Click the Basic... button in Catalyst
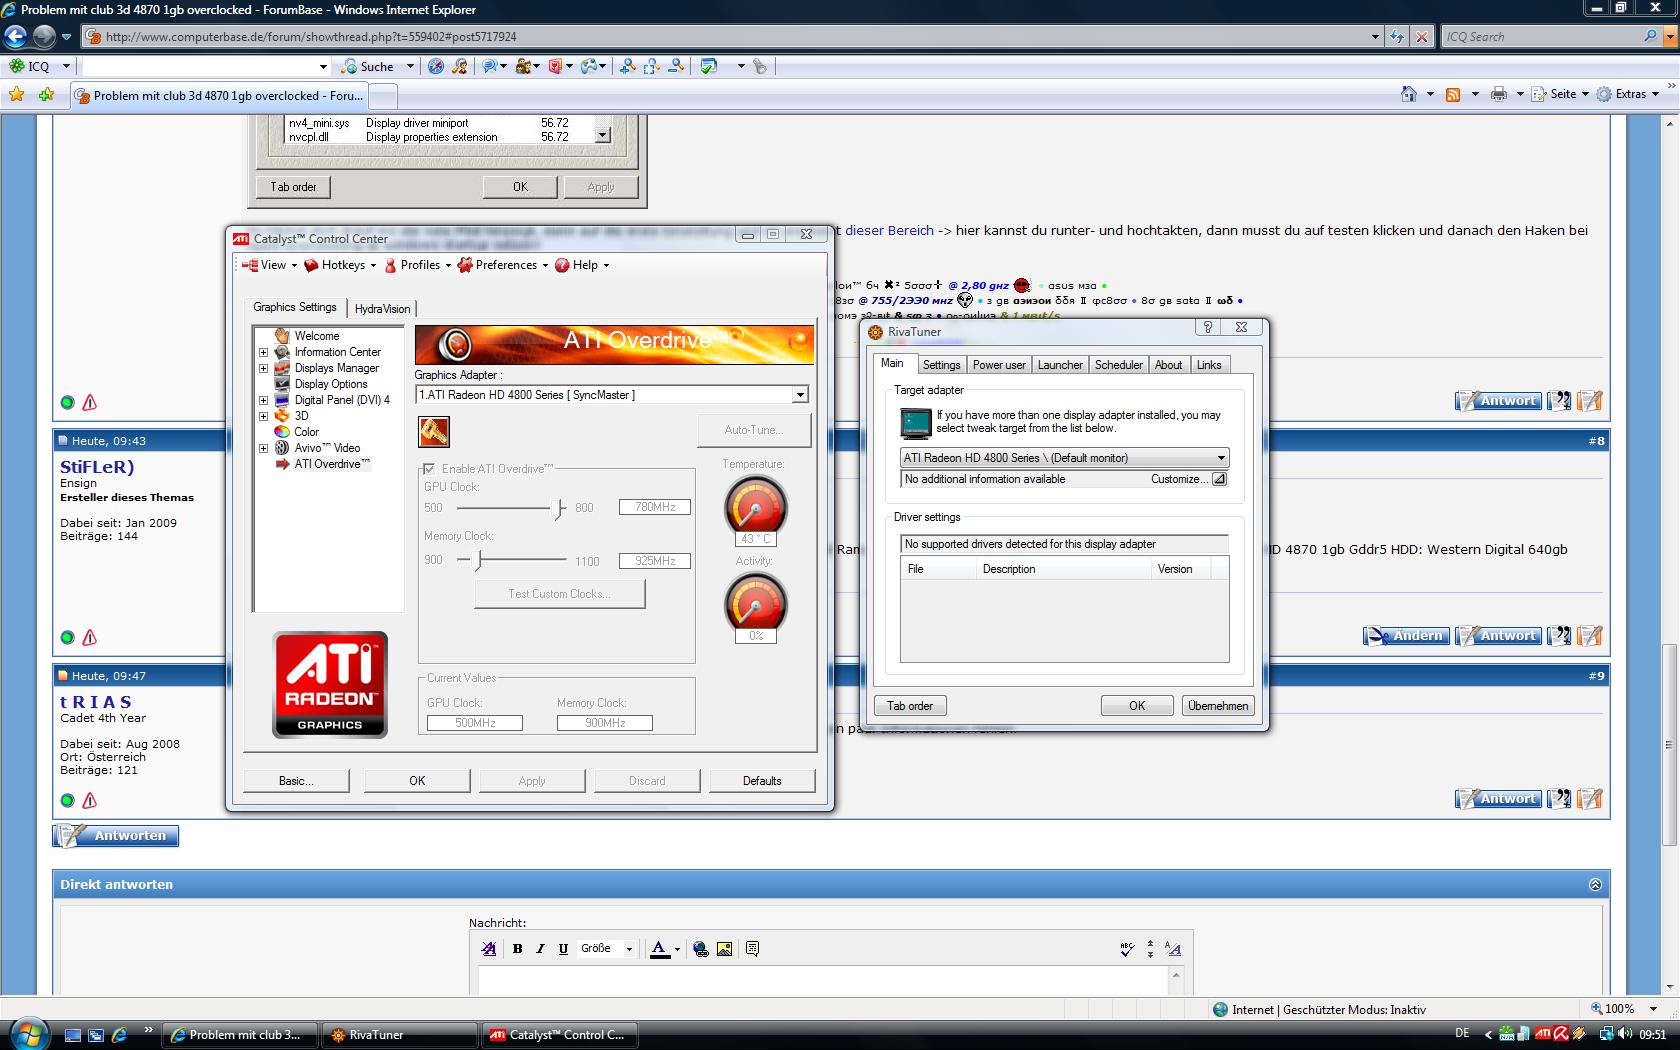1680x1050 pixels. pos(296,781)
